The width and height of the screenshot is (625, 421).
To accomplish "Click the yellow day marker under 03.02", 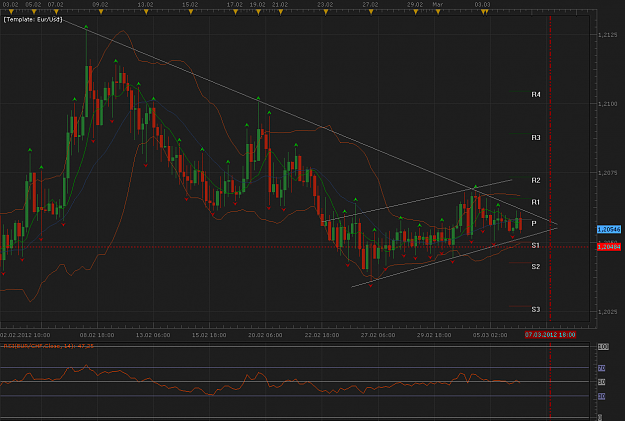I will click(x=11, y=12).
